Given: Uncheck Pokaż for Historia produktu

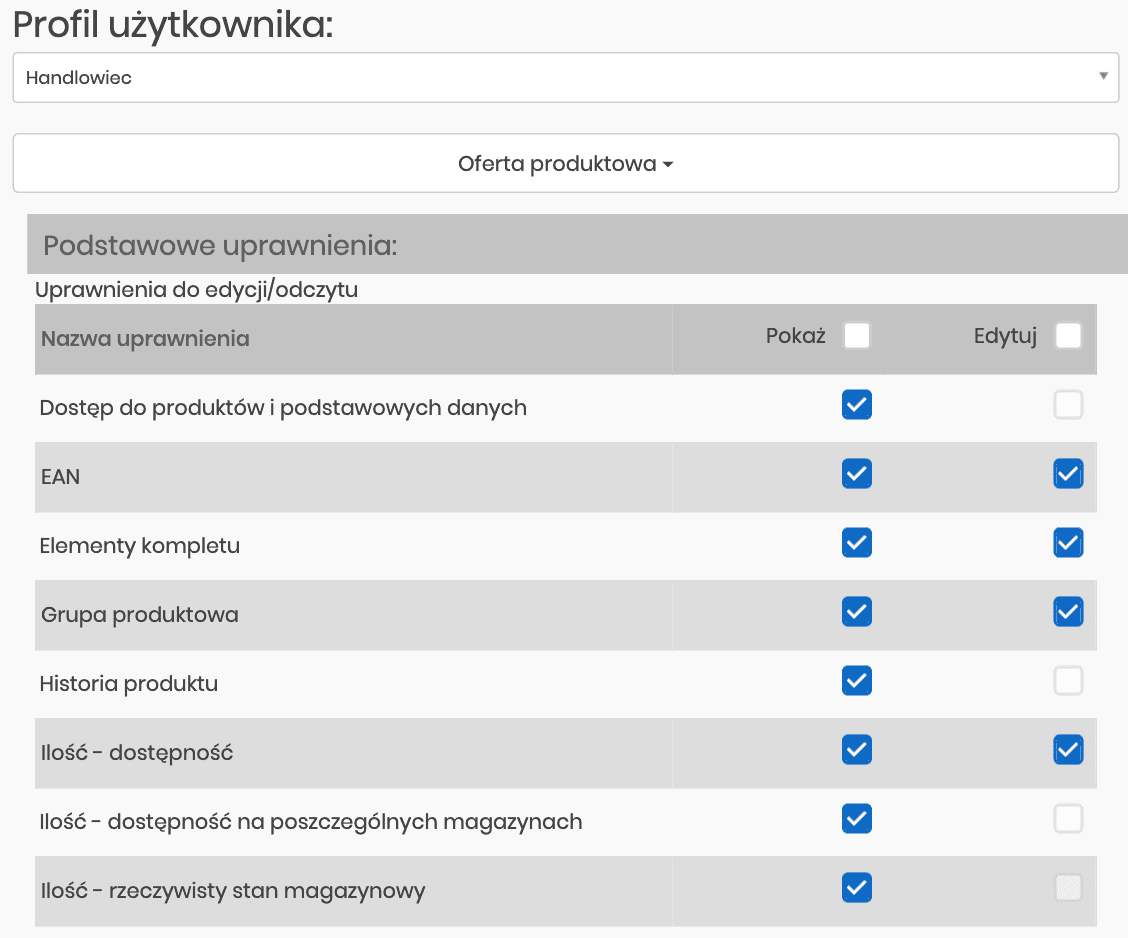Looking at the screenshot, I should tap(856, 681).
